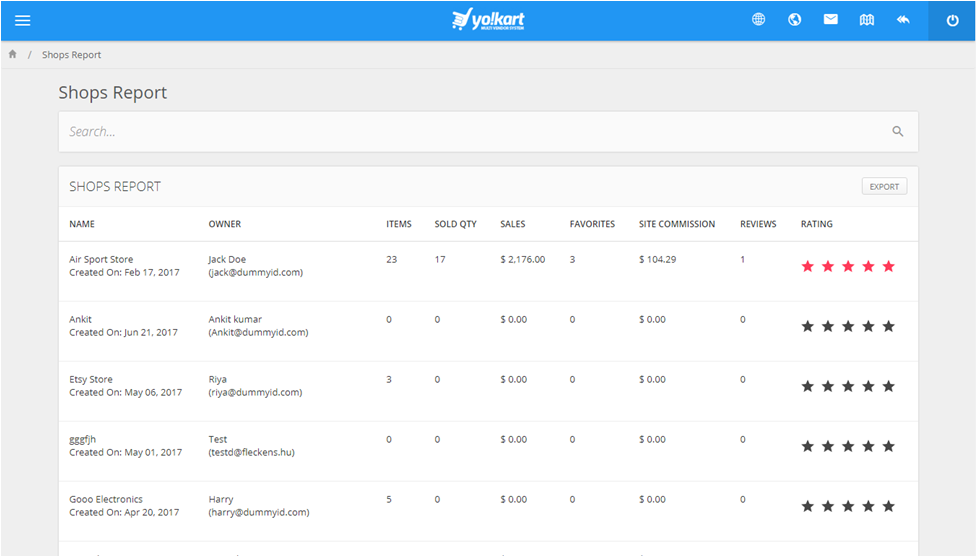Click Created On: Jun 21, 2017
Screen dimensions: 977x557
[x=123, y=332]
